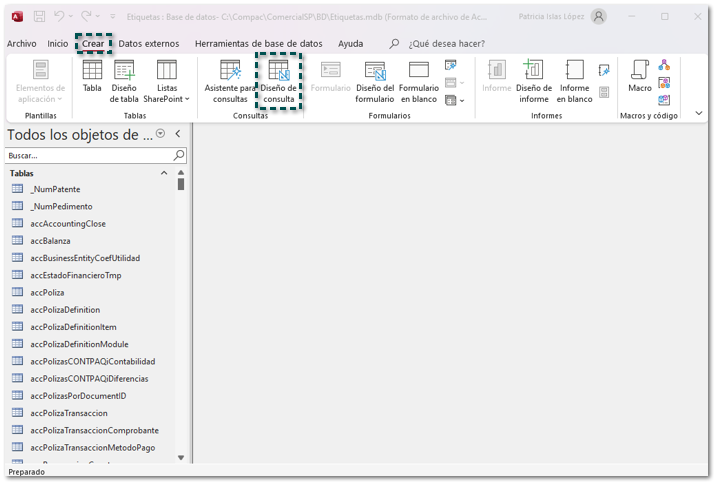Collapse the ribbon with the chevron
The image size is (717, 485).
[699, 114]
